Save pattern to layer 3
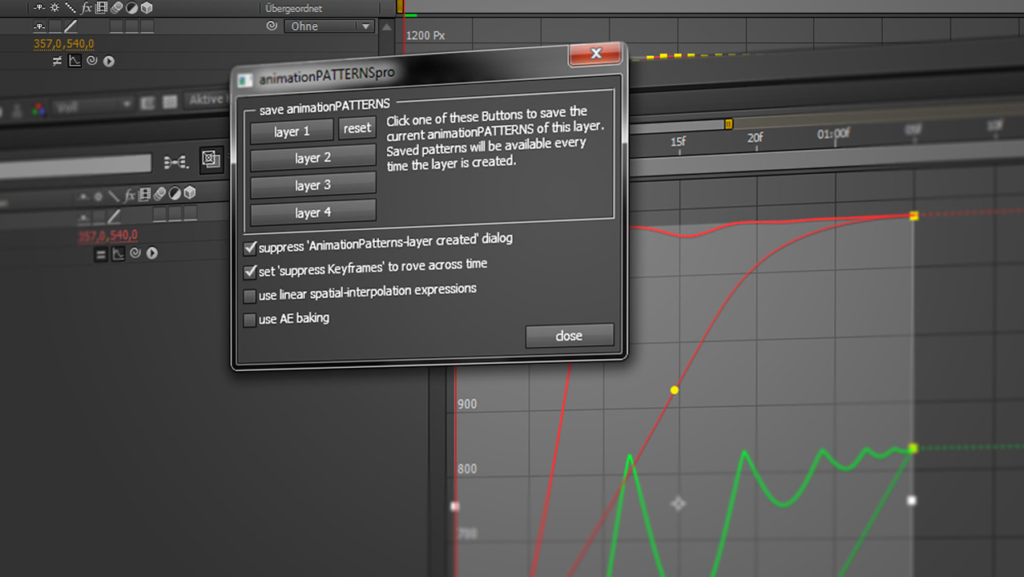 pos(312,185)
